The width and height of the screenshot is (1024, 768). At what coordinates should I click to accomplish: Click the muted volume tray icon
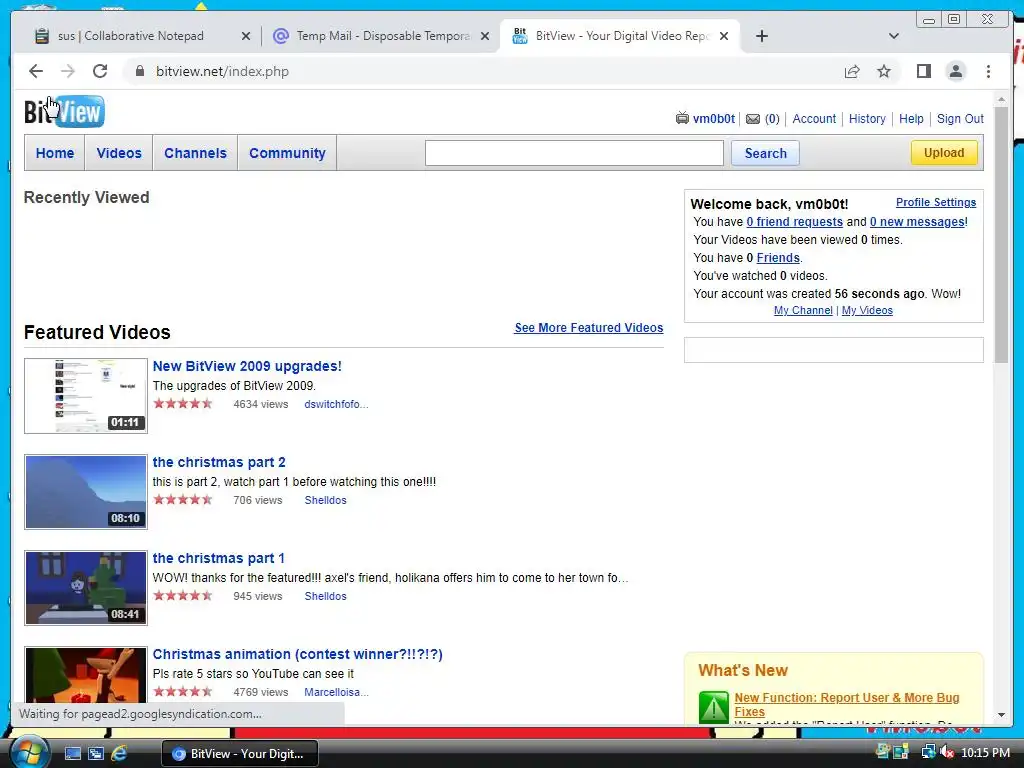tap(946, 752)
